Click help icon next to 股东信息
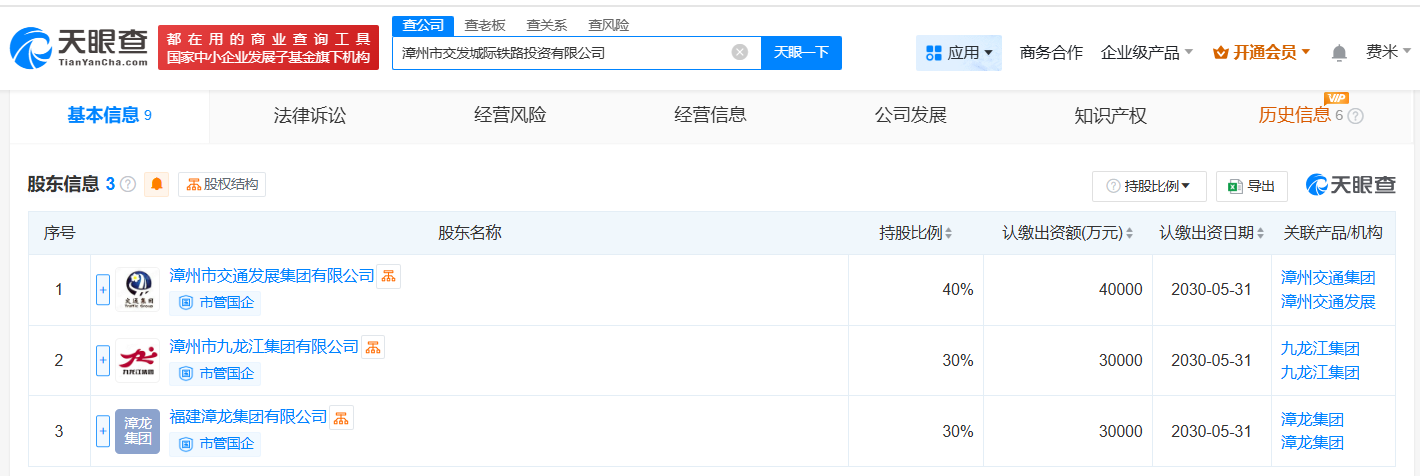Viewport: 1420px width, 476px height. point(128,184)
